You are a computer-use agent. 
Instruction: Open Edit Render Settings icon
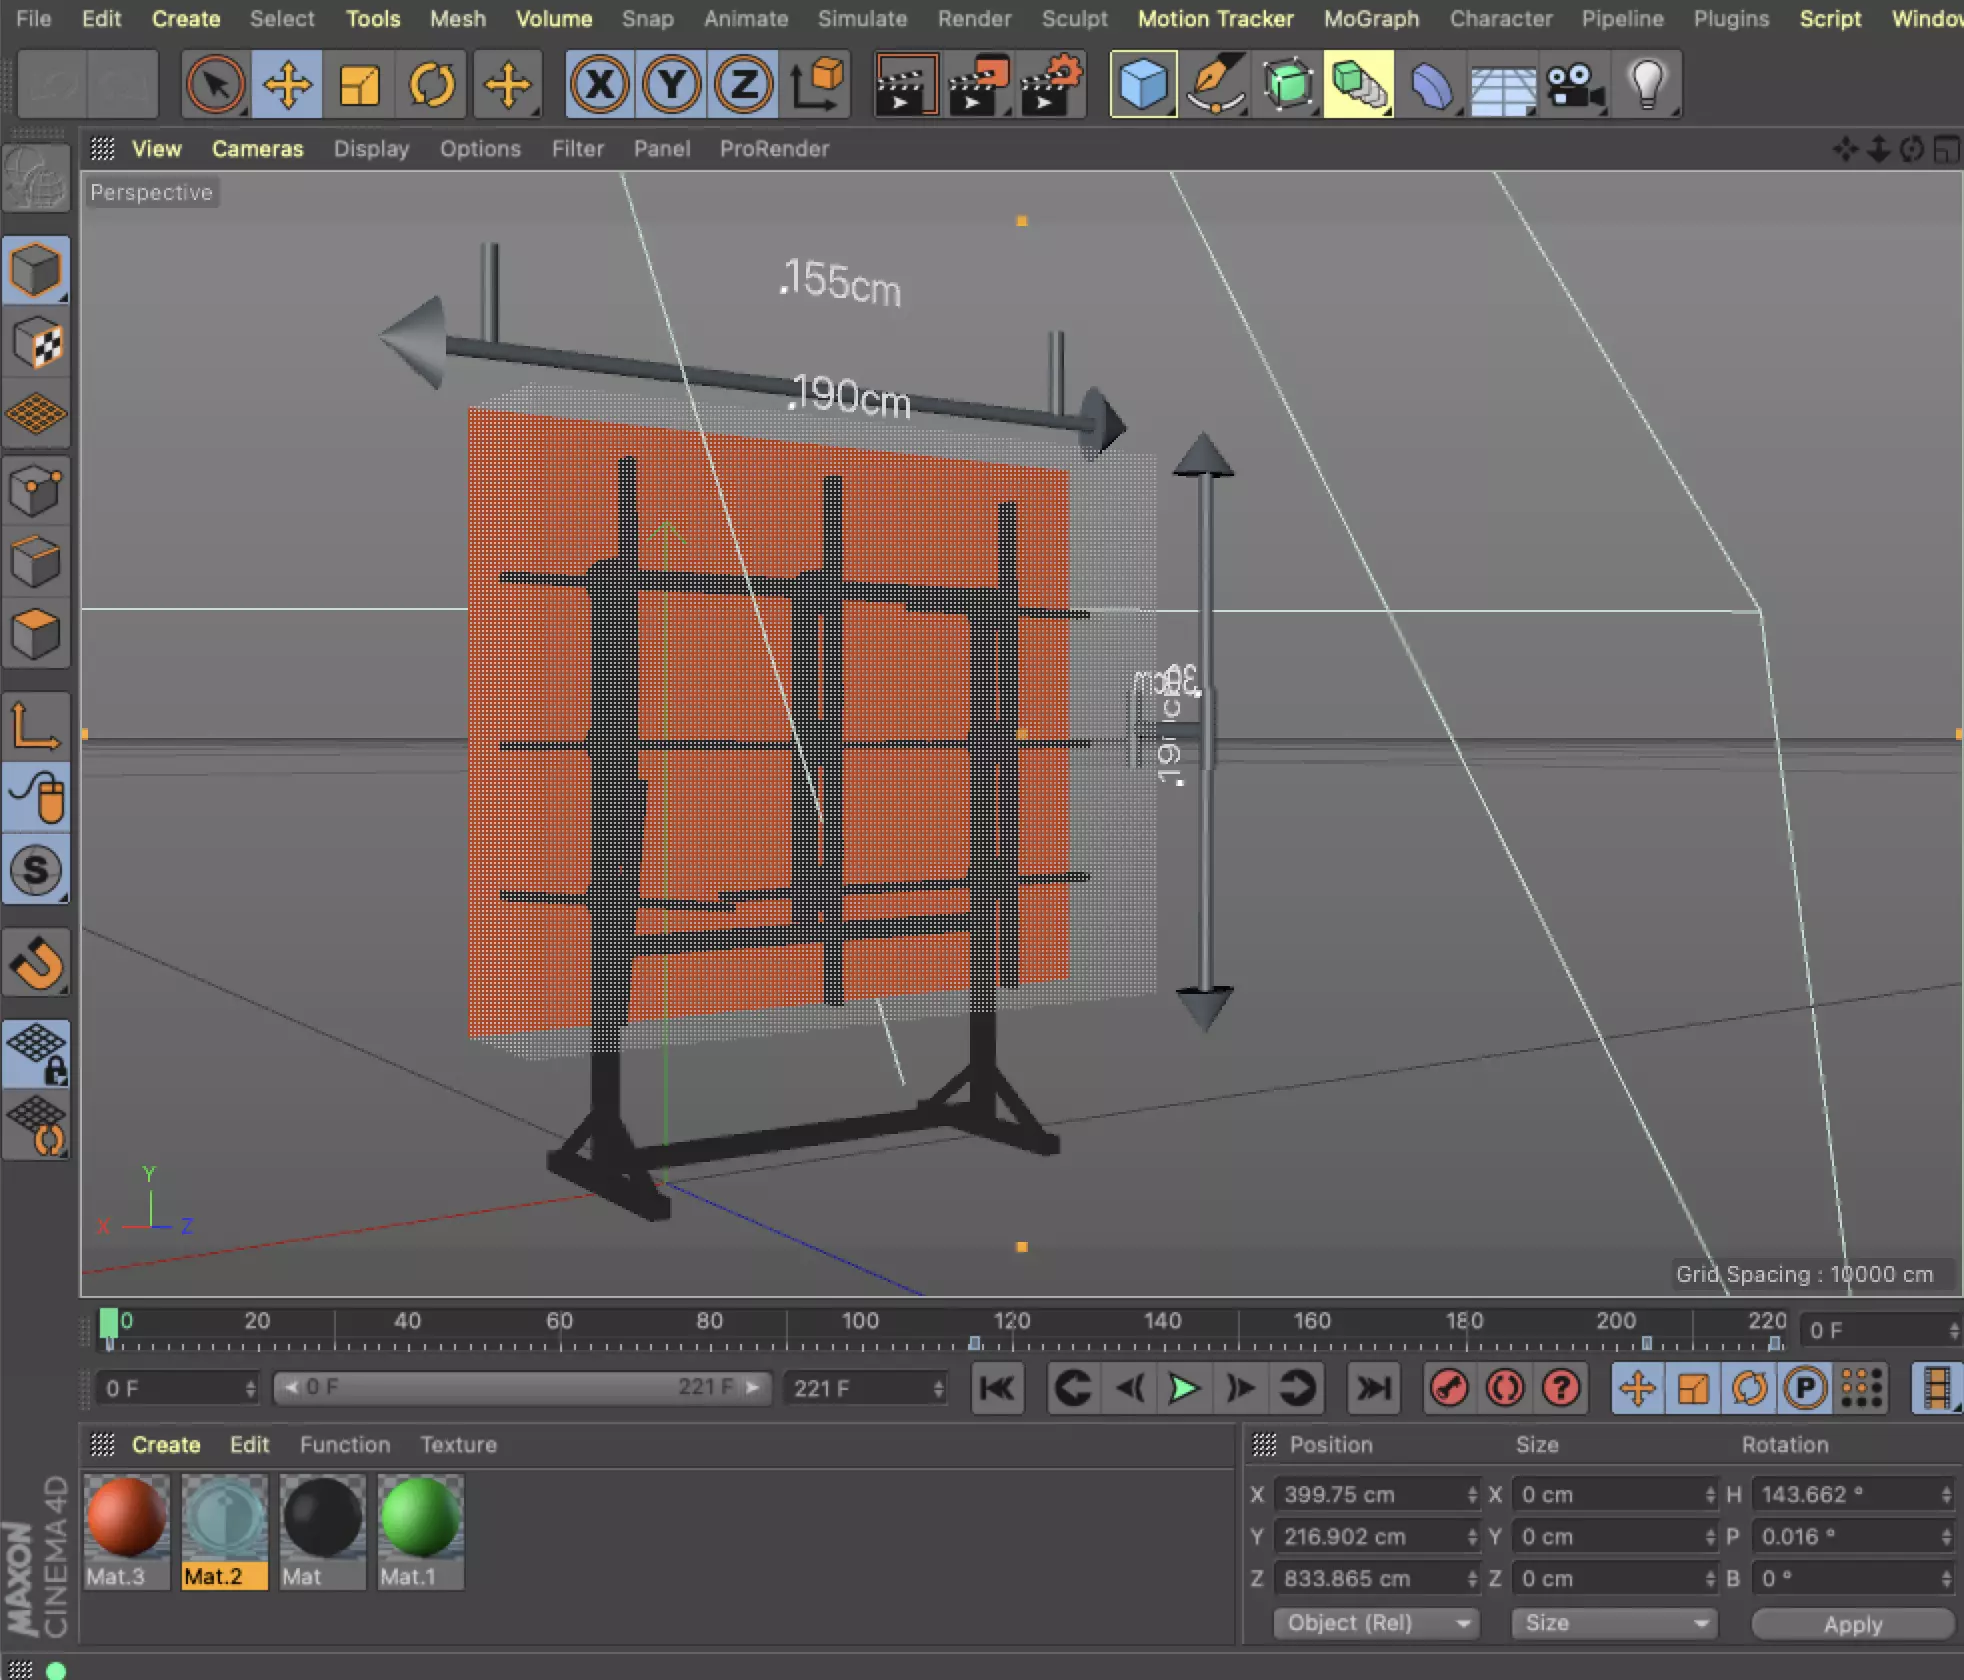(1051, 85)
